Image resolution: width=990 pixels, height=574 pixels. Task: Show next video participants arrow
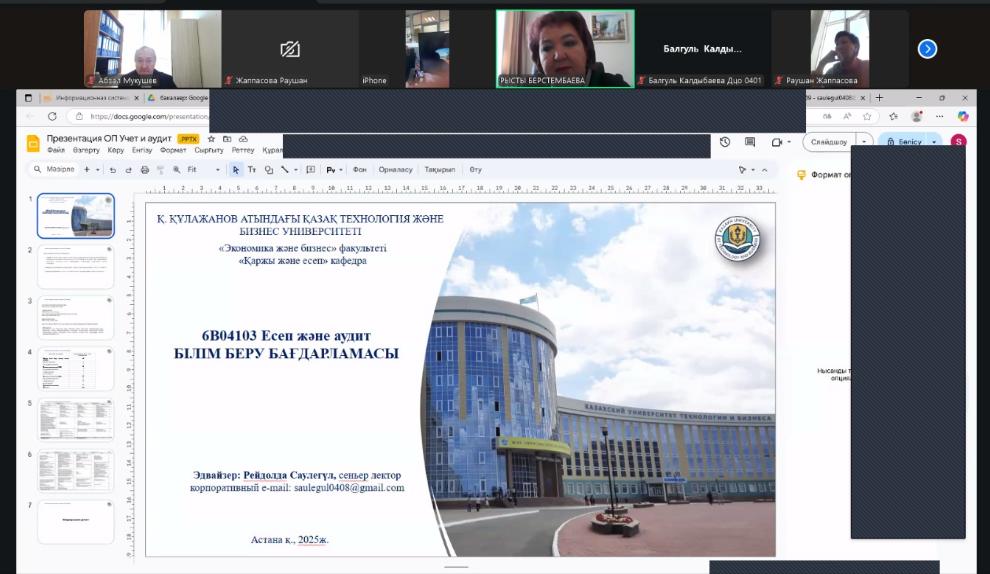pyautogui.click(x=927, y=48)
